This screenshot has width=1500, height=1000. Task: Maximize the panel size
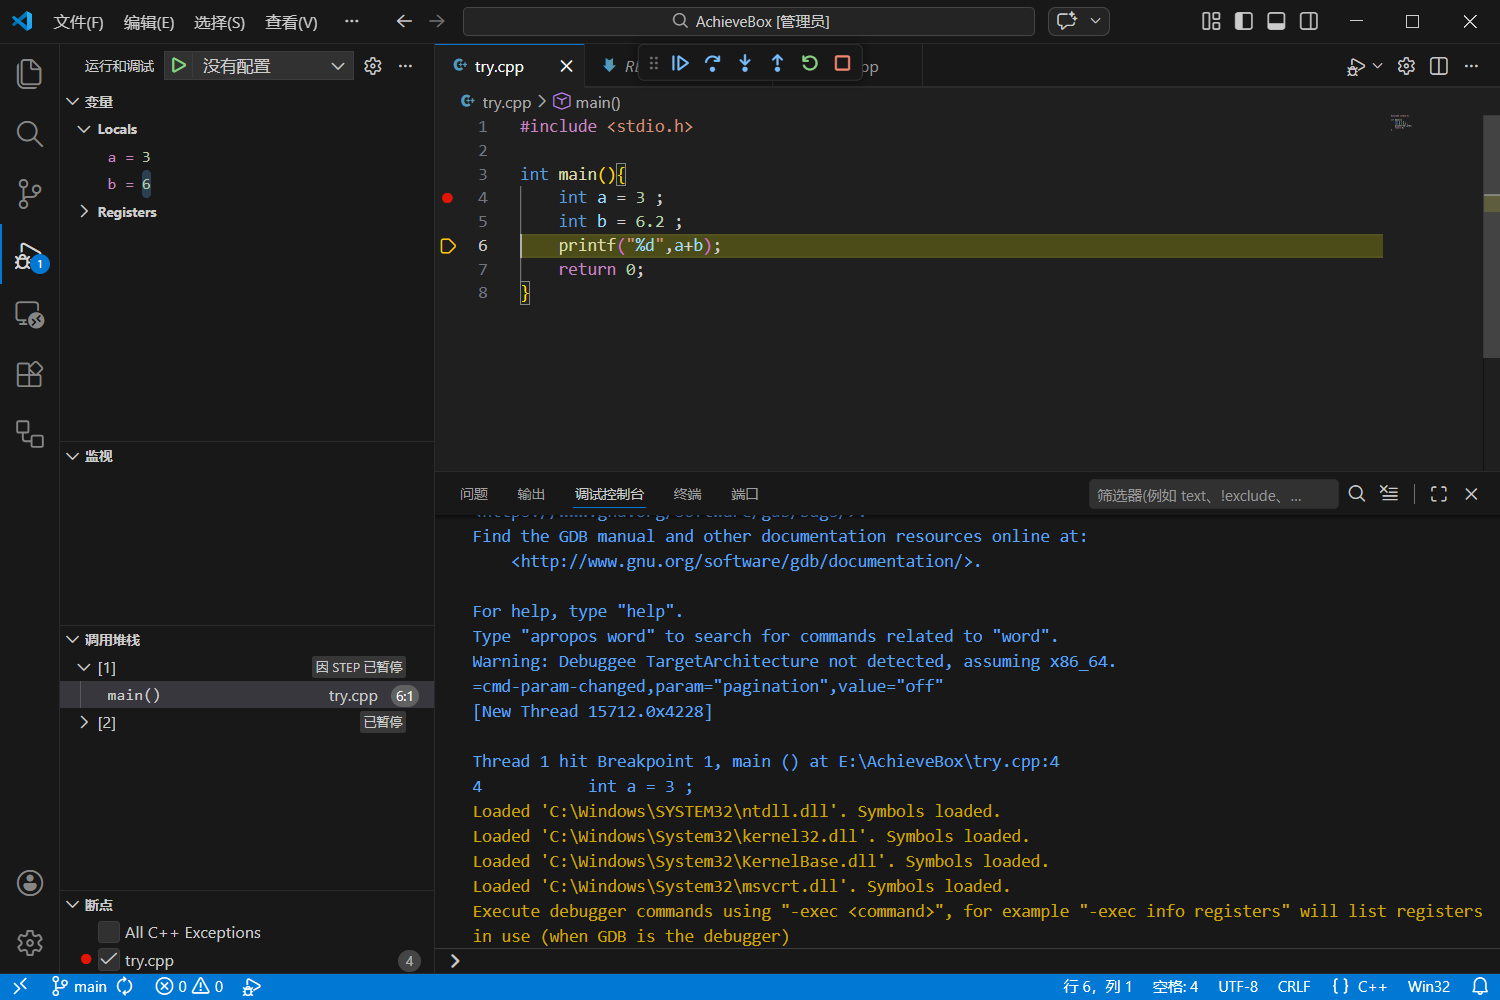pos(1439,494)
